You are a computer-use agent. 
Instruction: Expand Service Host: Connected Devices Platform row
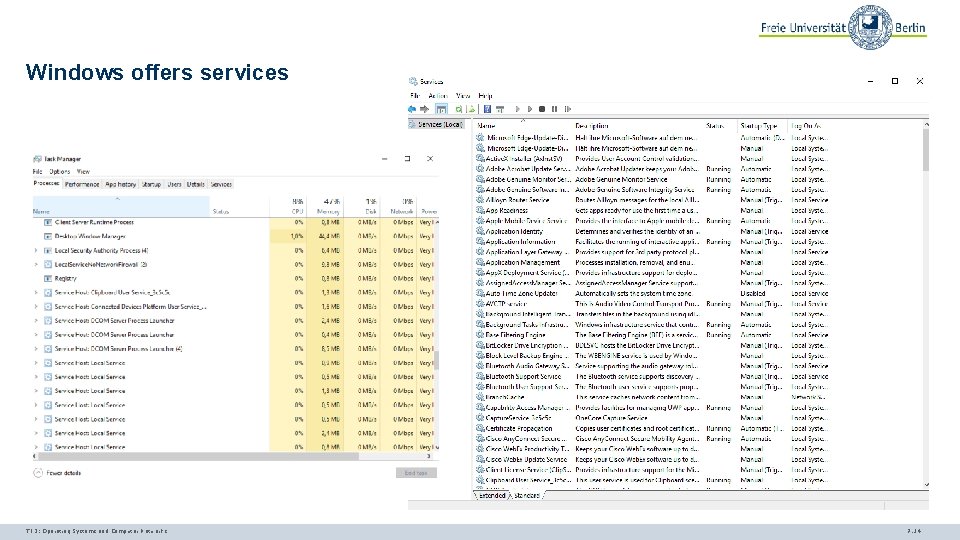pos(36,307)
